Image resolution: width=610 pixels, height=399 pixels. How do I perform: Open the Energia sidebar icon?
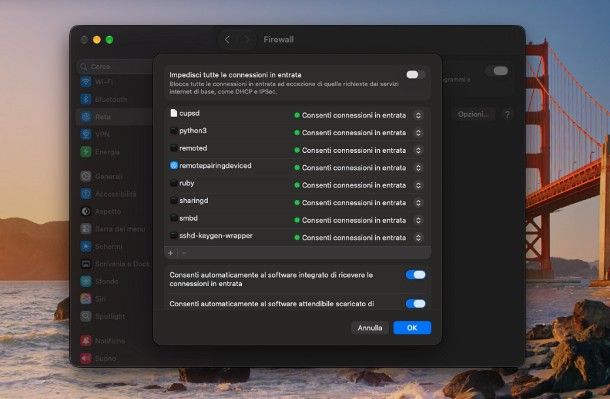point(86,152)
